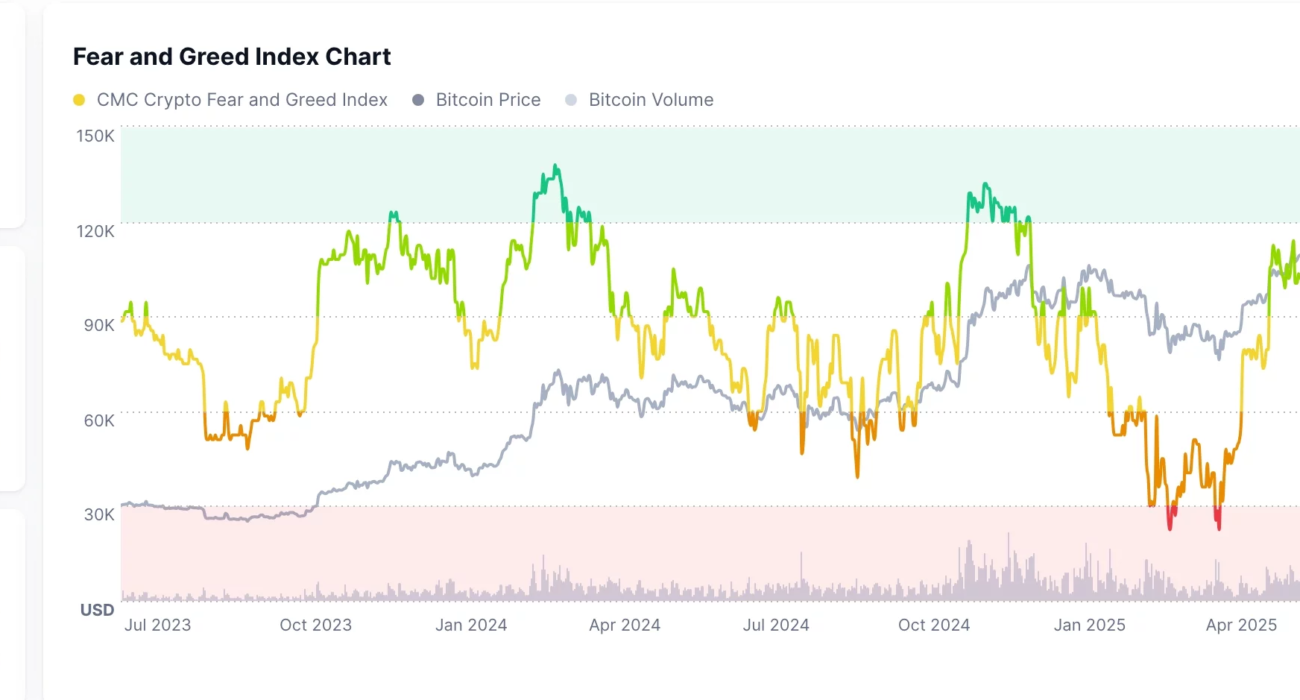Image resolution: width=1300 pixels, height=700 pixels.
Task: Click the Oct 2023 axis label
Action: (x=316, y=626)
